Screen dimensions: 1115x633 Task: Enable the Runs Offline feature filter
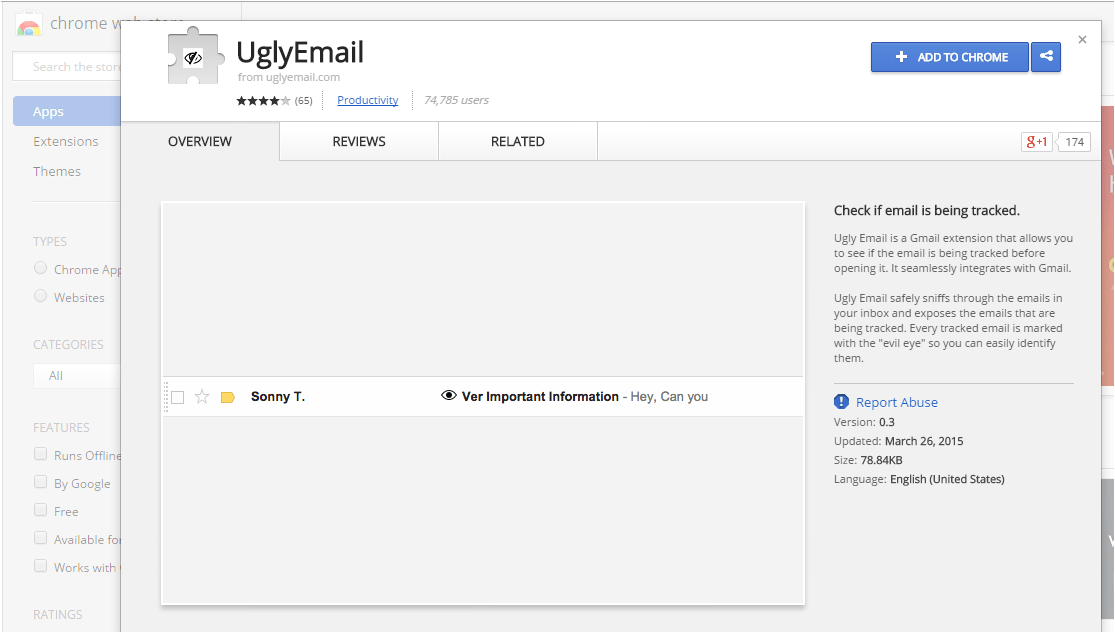[x=41, y=454]
